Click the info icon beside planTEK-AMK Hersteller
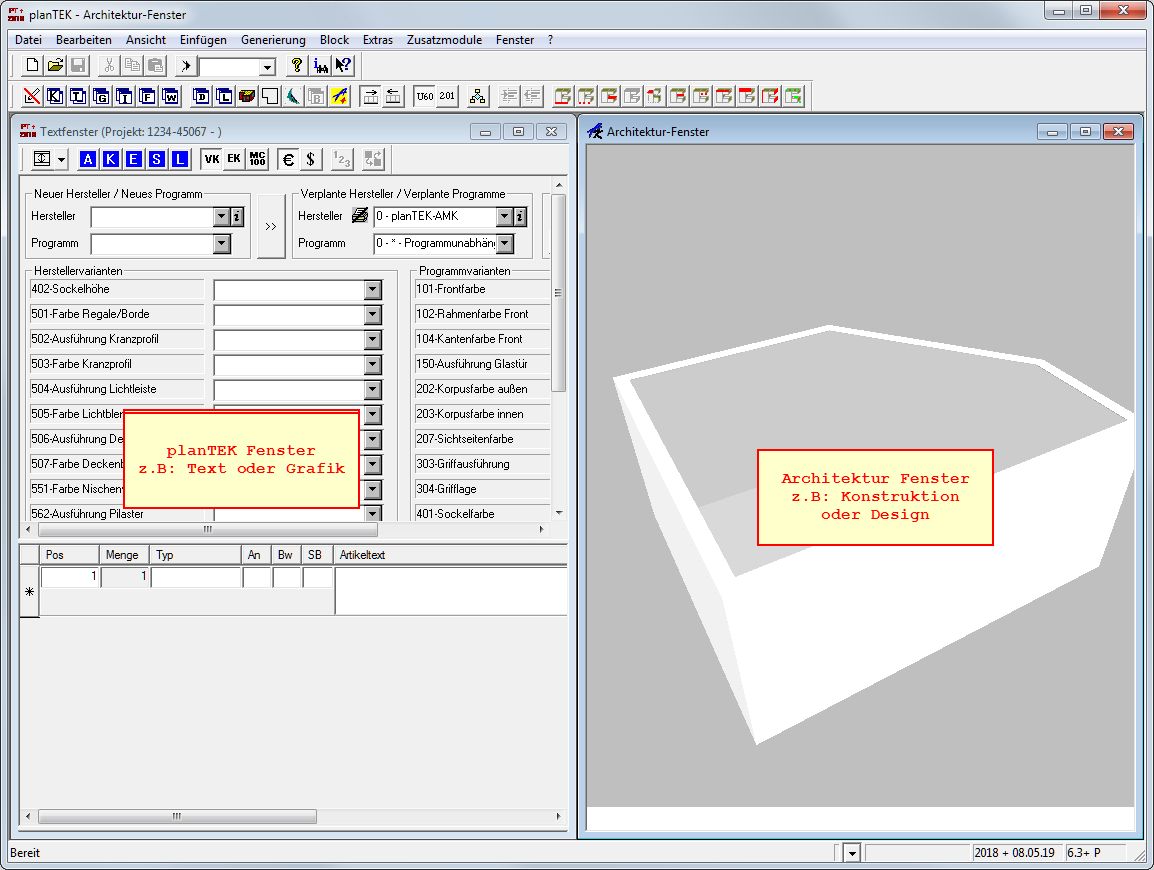 (520, 217)
